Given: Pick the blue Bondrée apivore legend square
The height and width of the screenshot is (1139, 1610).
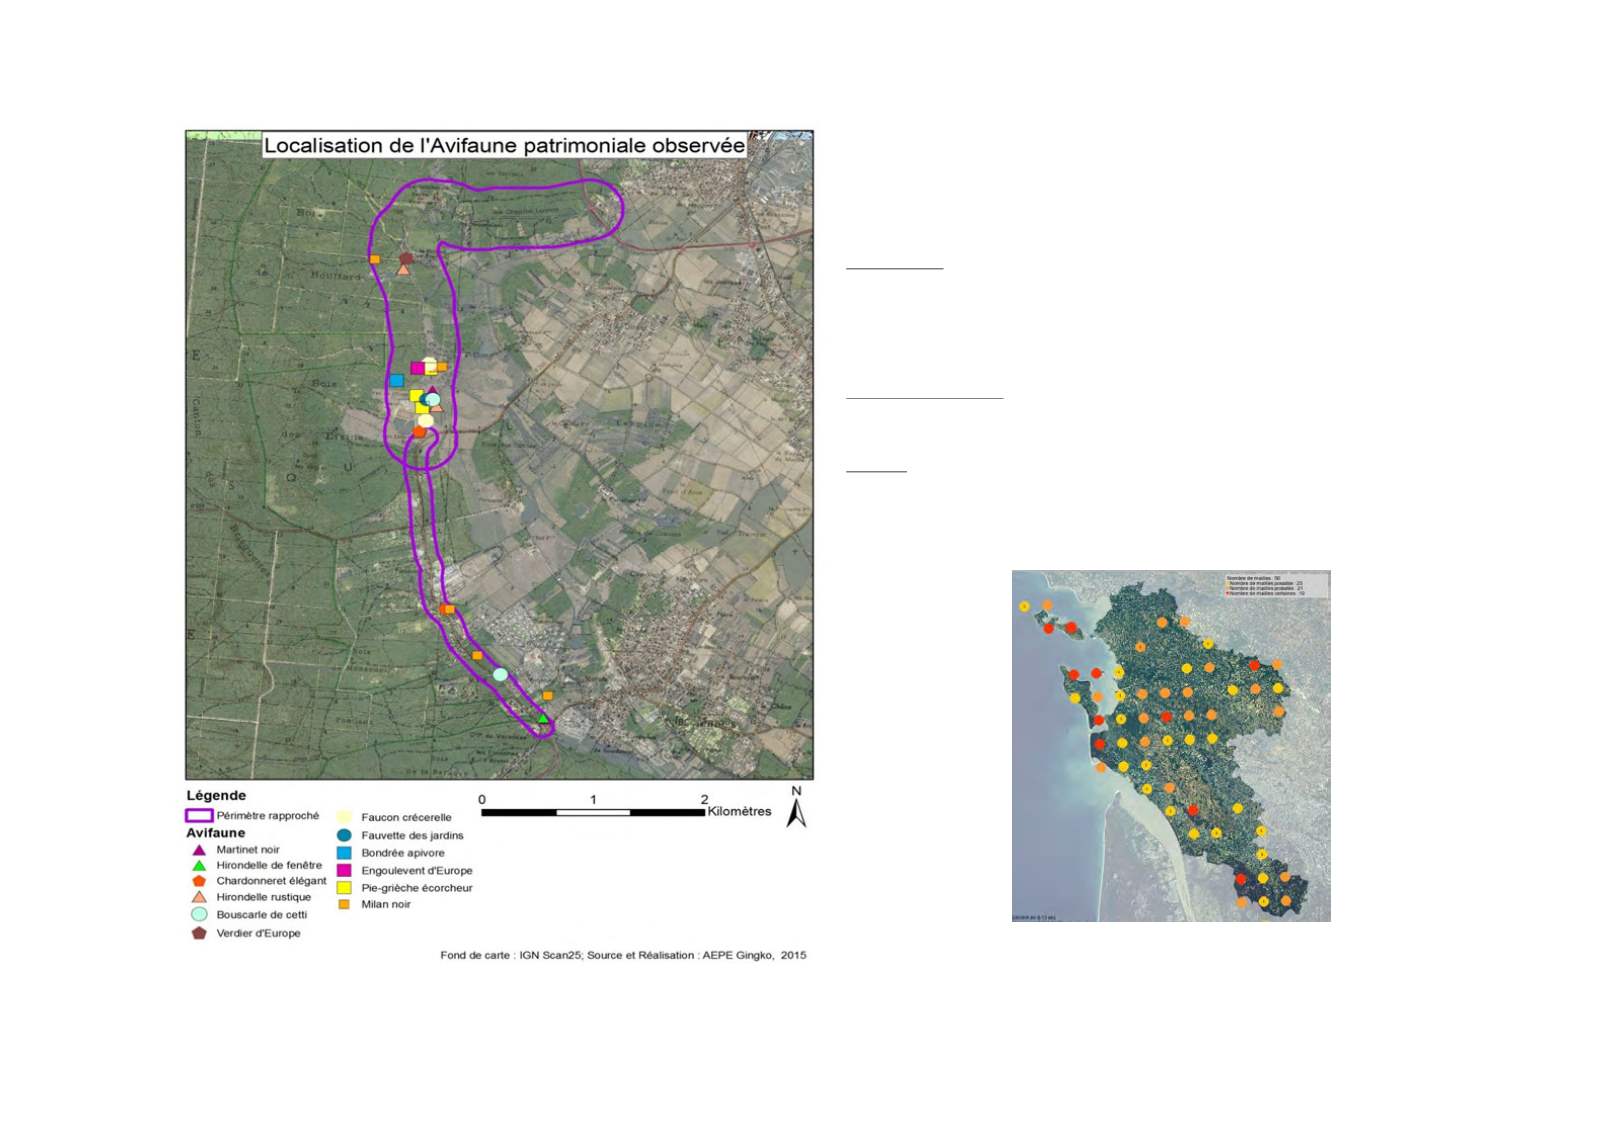Looking at the screenshot, I should tap(344, 853).
